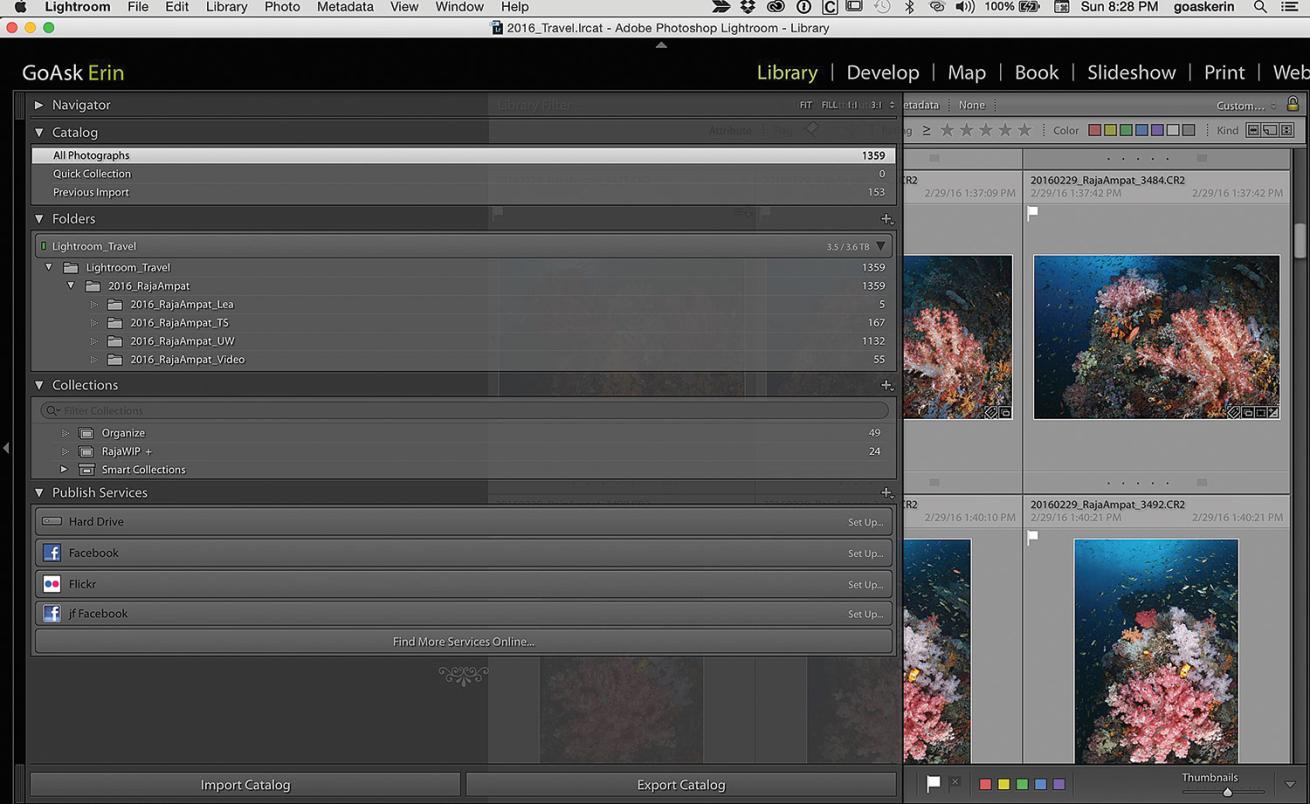The width and height of the screenshot is (1310, 804).
Task: Toggle flag on photo 20160229_RajaAmpat_3484.CR2
Action: [1033, 212]
